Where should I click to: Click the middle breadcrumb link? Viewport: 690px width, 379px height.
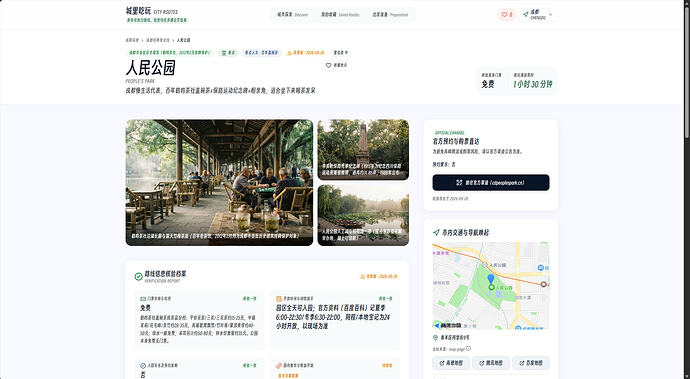pyautogui.click(x=158, y=40)
